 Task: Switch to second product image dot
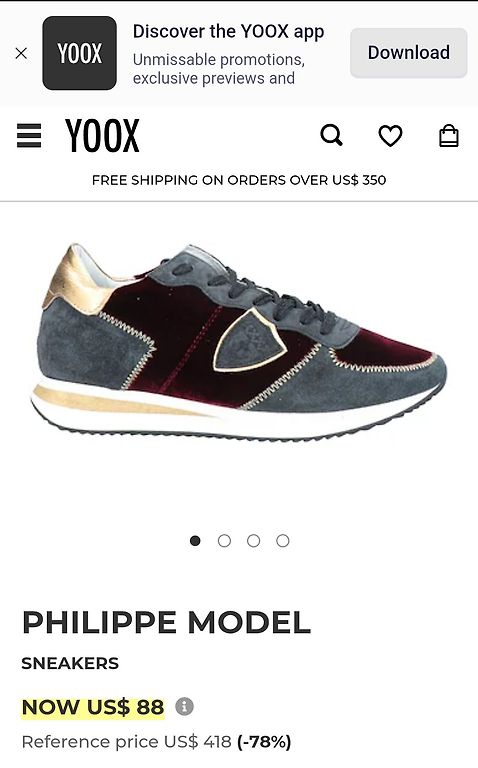click(224, 541)
